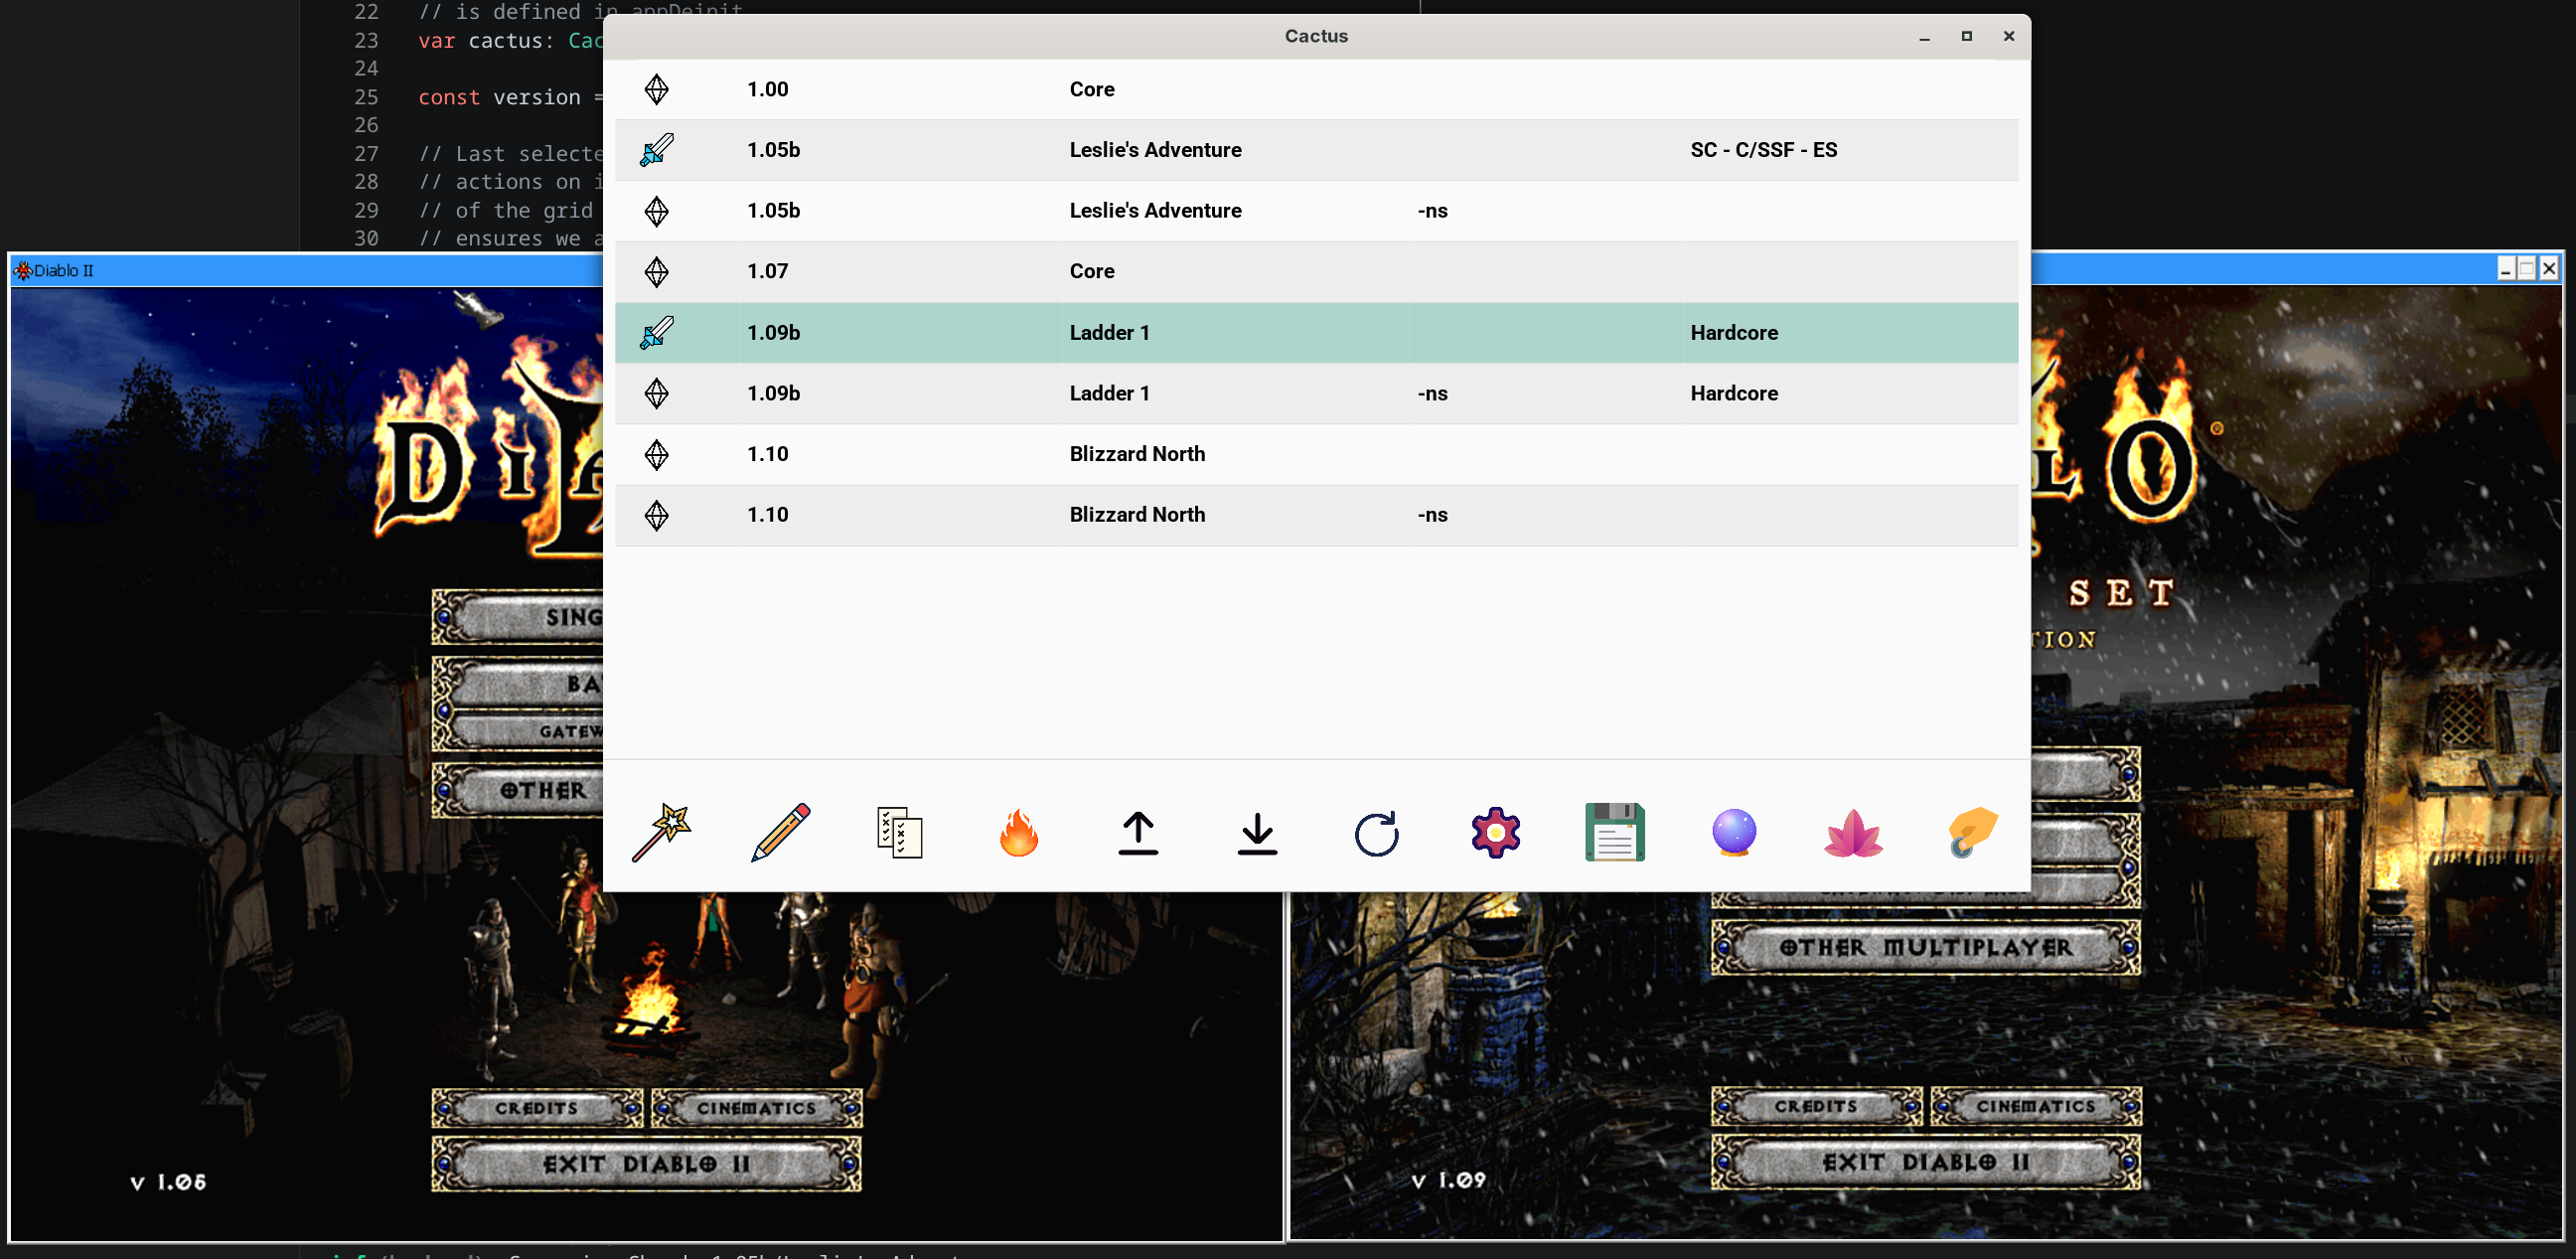Viewport: 2576px width, 1259px height.
Task: Click the partially hidden Other button in left Diablo window
Action: pos(518,790)
